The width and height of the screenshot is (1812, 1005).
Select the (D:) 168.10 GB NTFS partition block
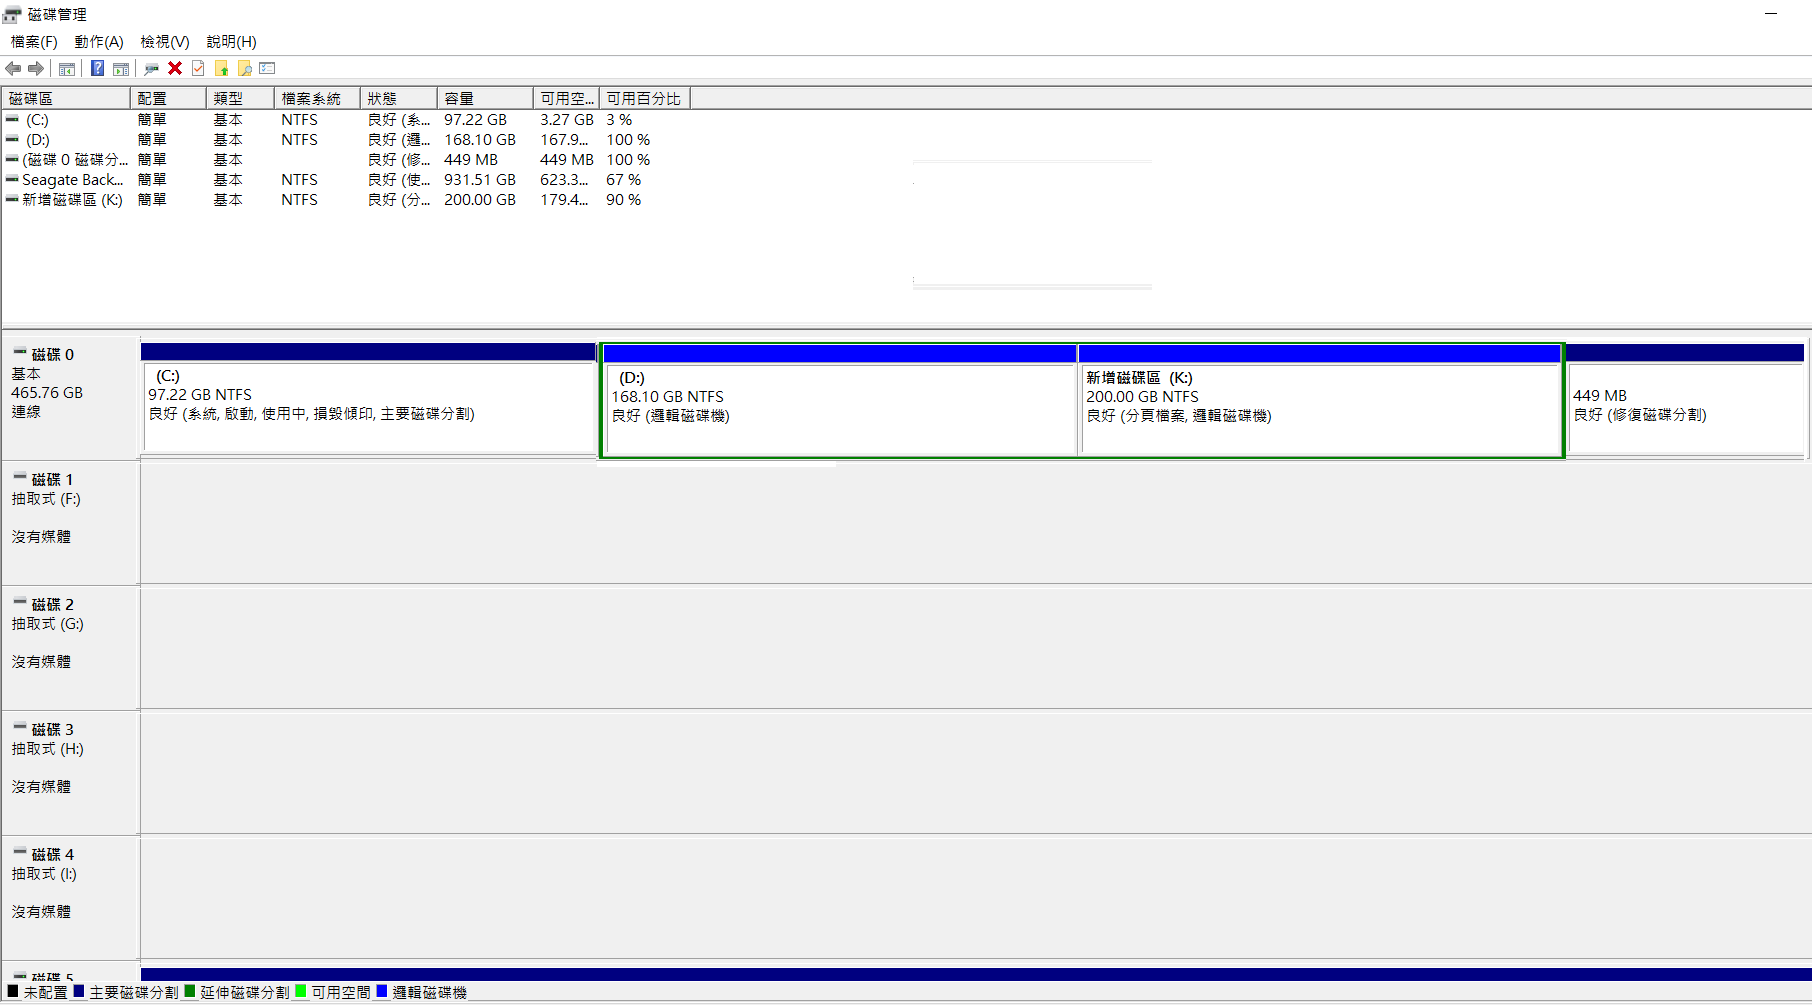[x=840, y=400]
